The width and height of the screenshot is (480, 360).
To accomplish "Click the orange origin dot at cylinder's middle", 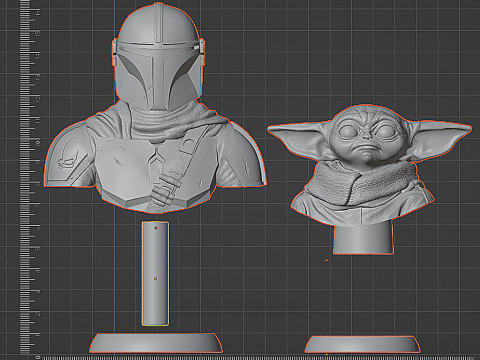I will 155,278.
